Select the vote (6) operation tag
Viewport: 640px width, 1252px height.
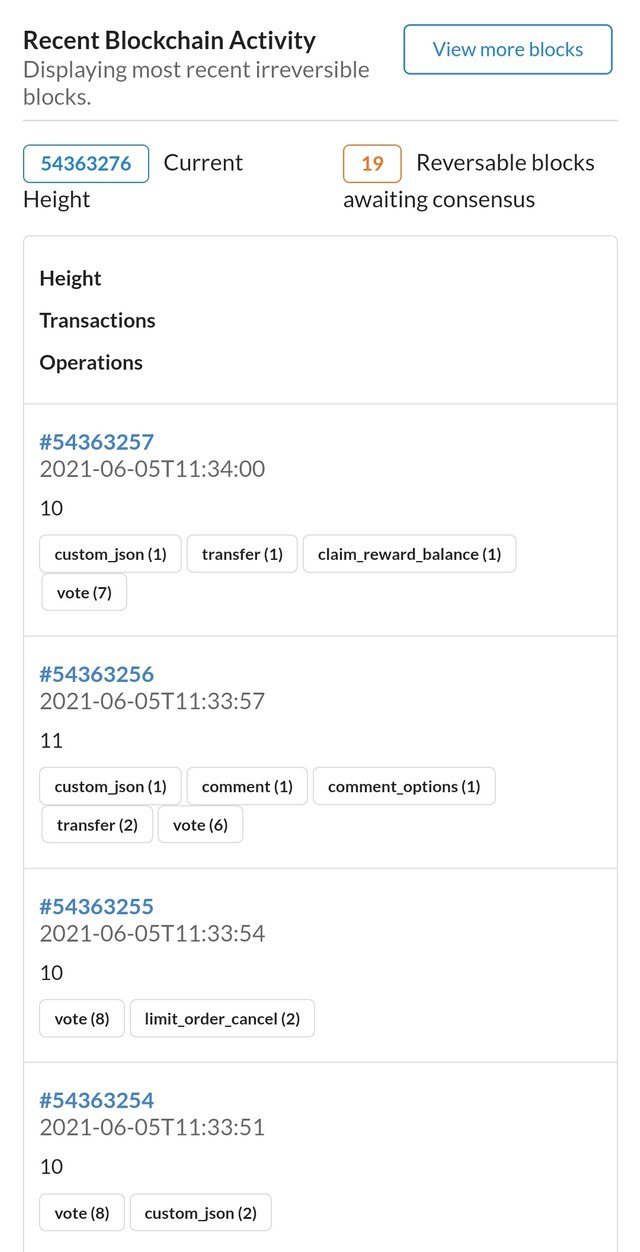(x=200, y=826)
